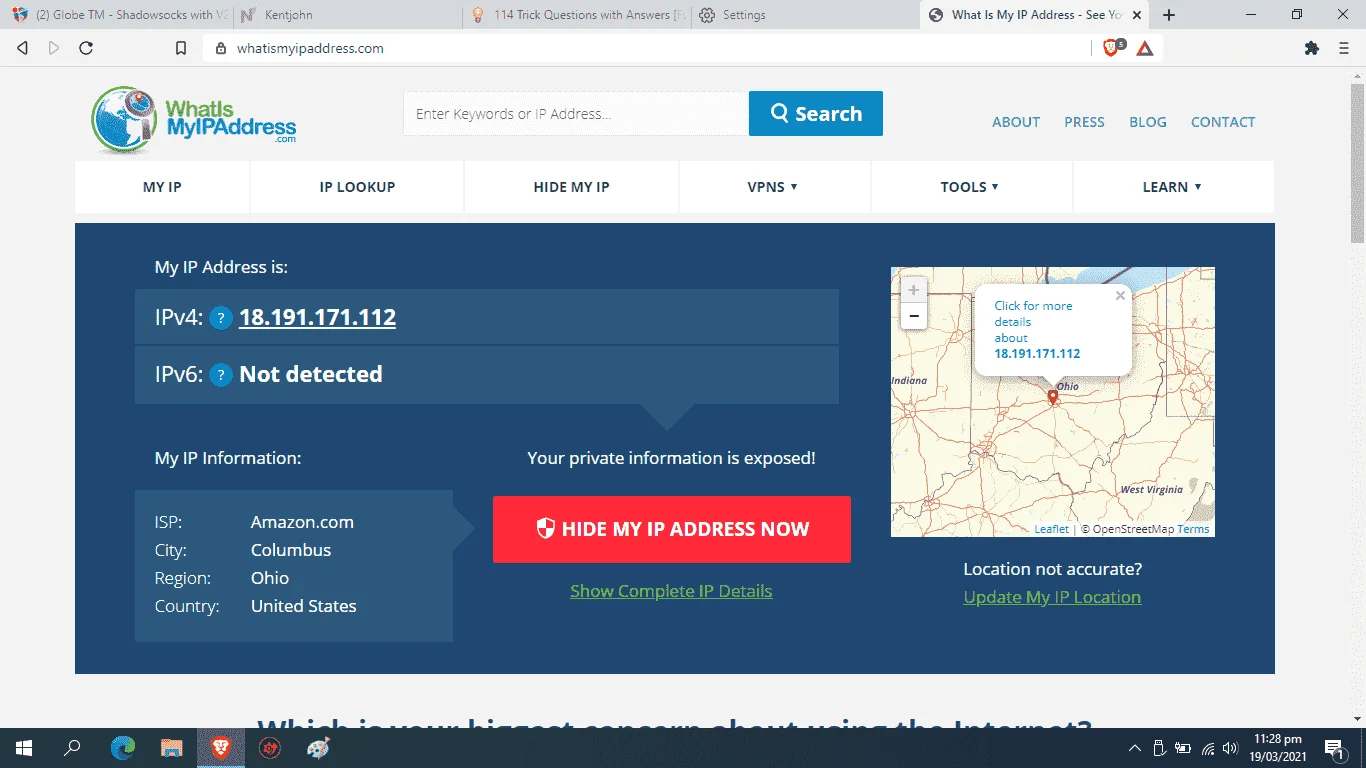Open the paint palette app on the taskbar
The image size is (1366, 768).
pos(318,748)
